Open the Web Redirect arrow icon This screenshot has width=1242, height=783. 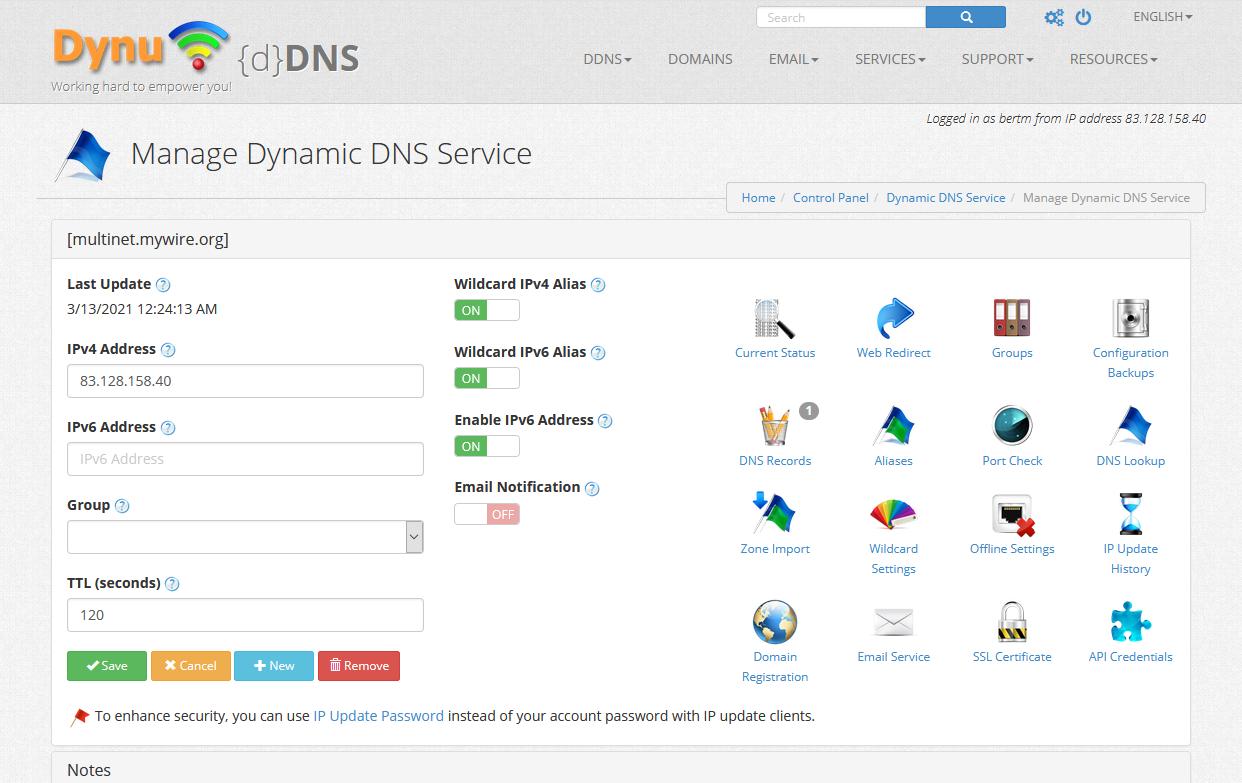click(893, 319)
